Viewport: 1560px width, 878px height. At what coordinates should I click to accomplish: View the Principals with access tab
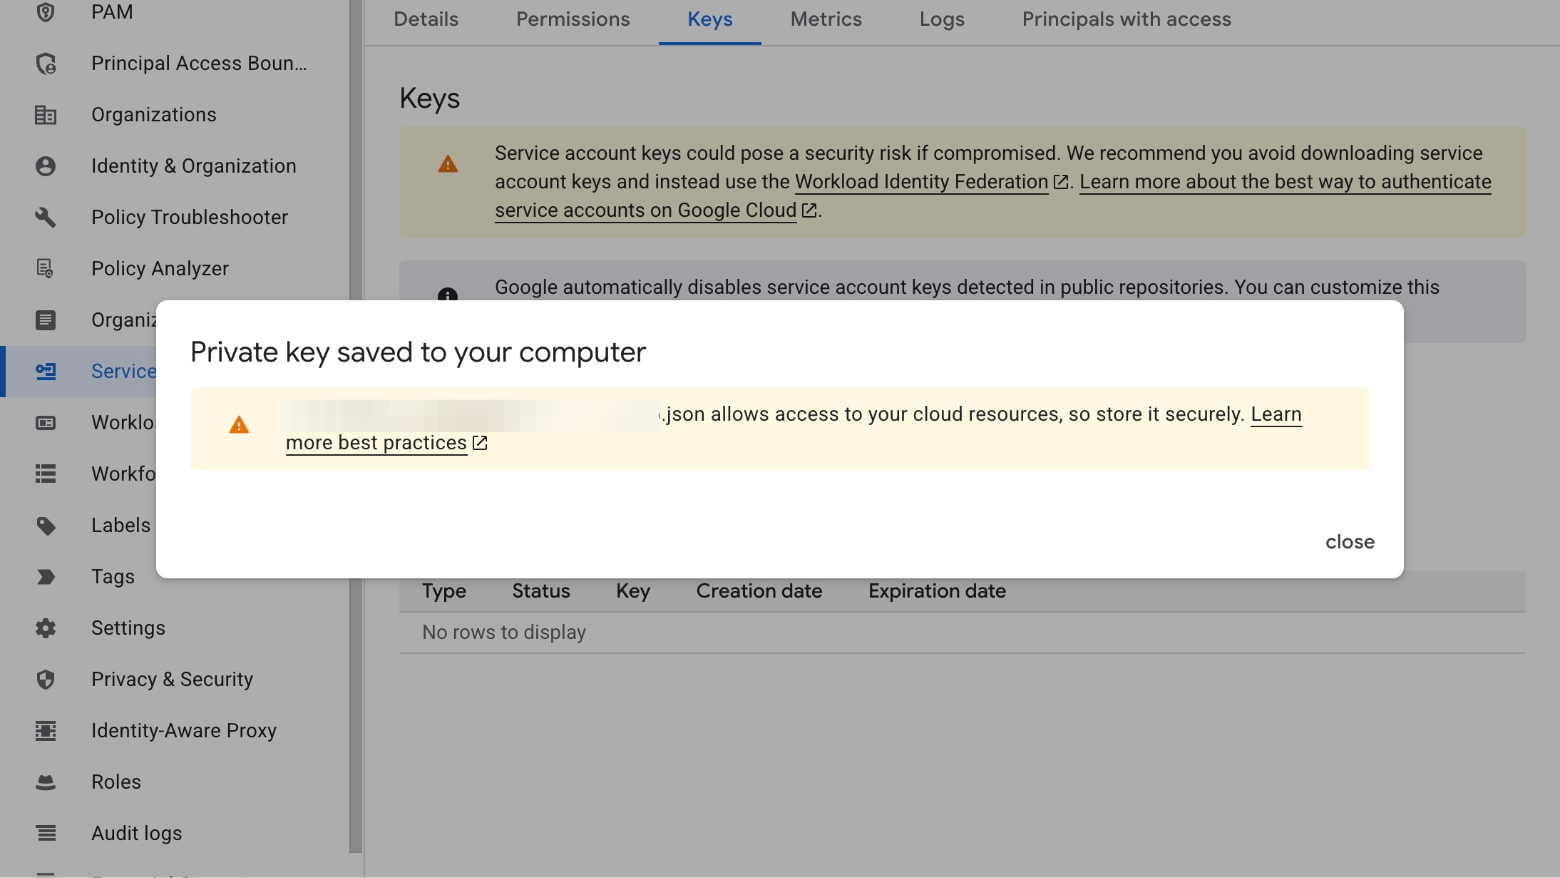(x=1125, y=19)
